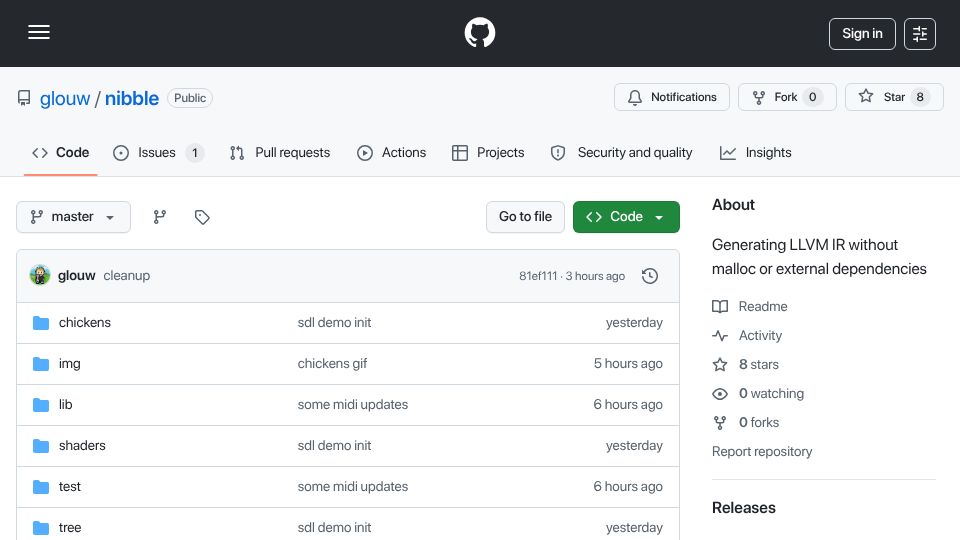Open the Actions tab
This screenshot has width=960, height=540.
tap(391, 152)
